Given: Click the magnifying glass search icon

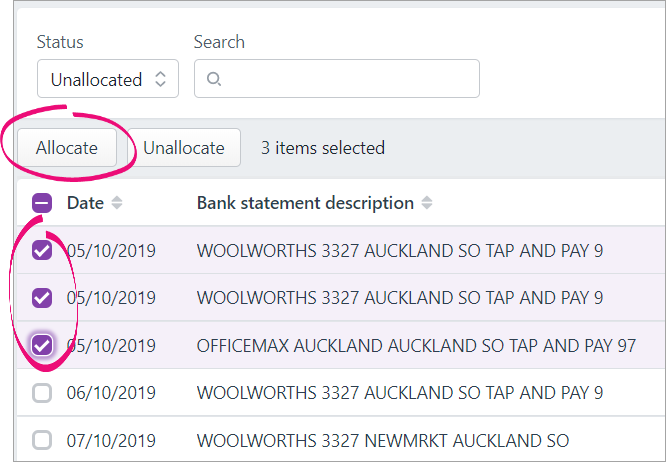Looking at the screenshot, I should pos(213,79).
